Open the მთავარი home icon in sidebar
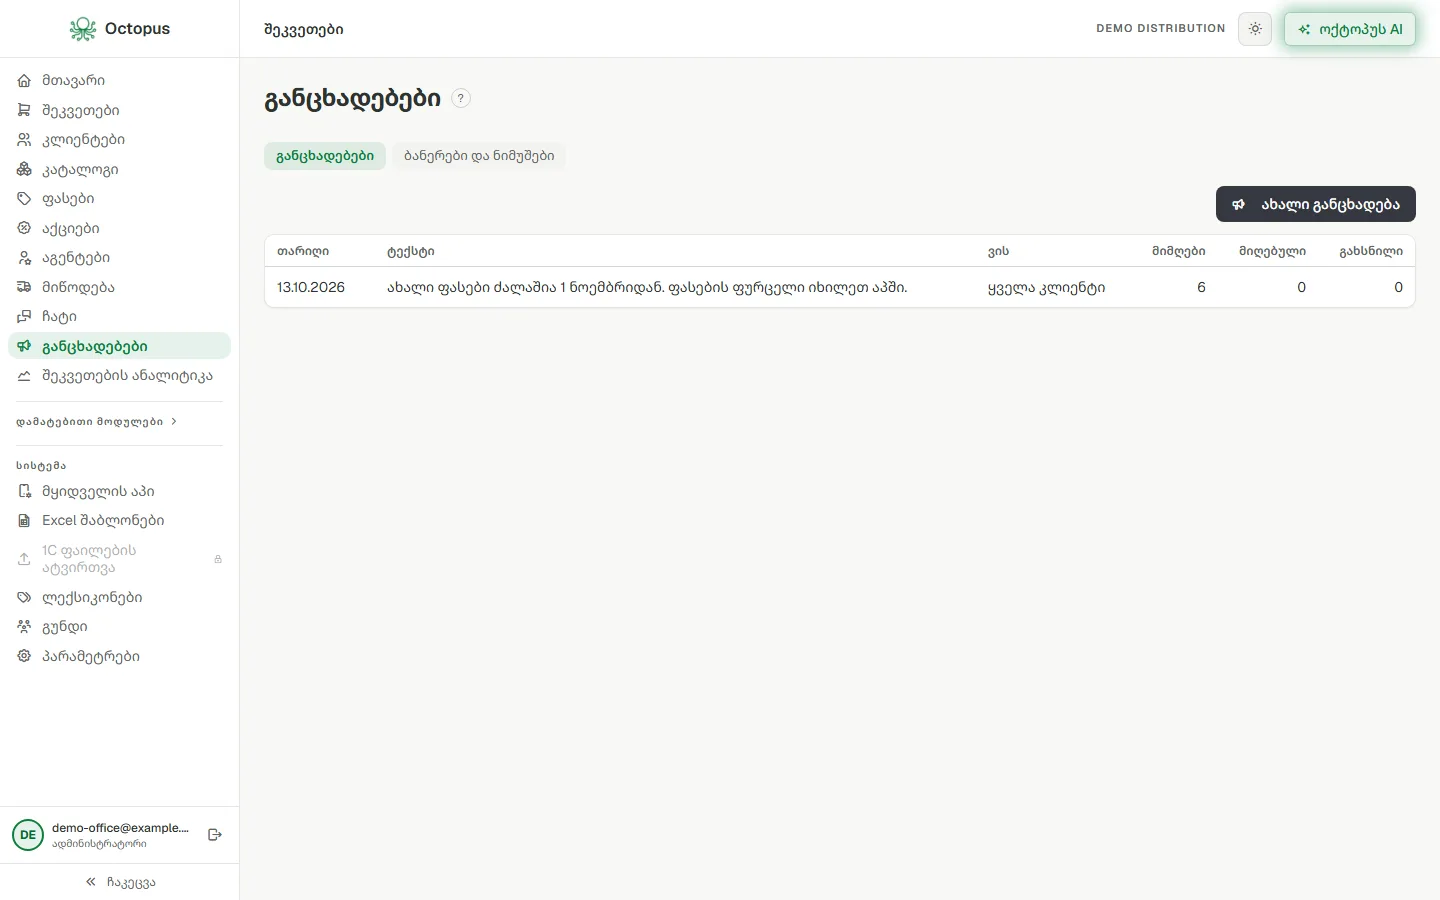 24,80
